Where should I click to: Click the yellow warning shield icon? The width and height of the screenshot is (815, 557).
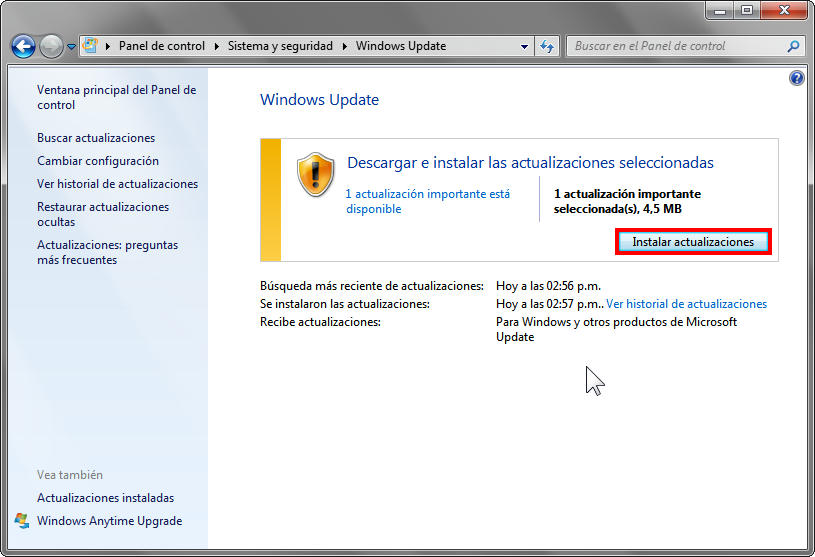pos(316,175)
